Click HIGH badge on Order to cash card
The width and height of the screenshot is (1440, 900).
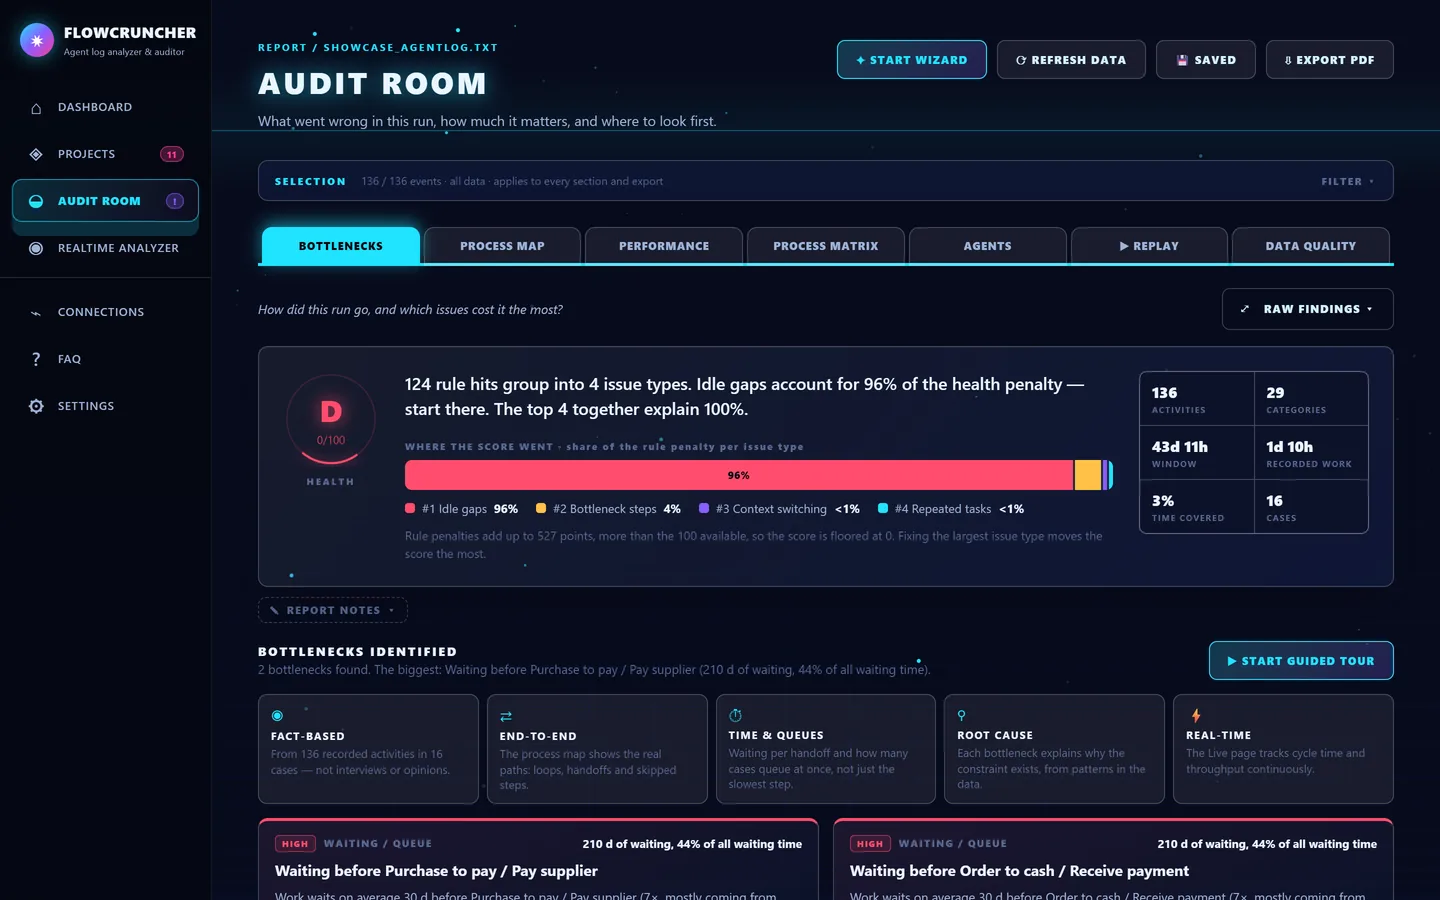point(870,844)
